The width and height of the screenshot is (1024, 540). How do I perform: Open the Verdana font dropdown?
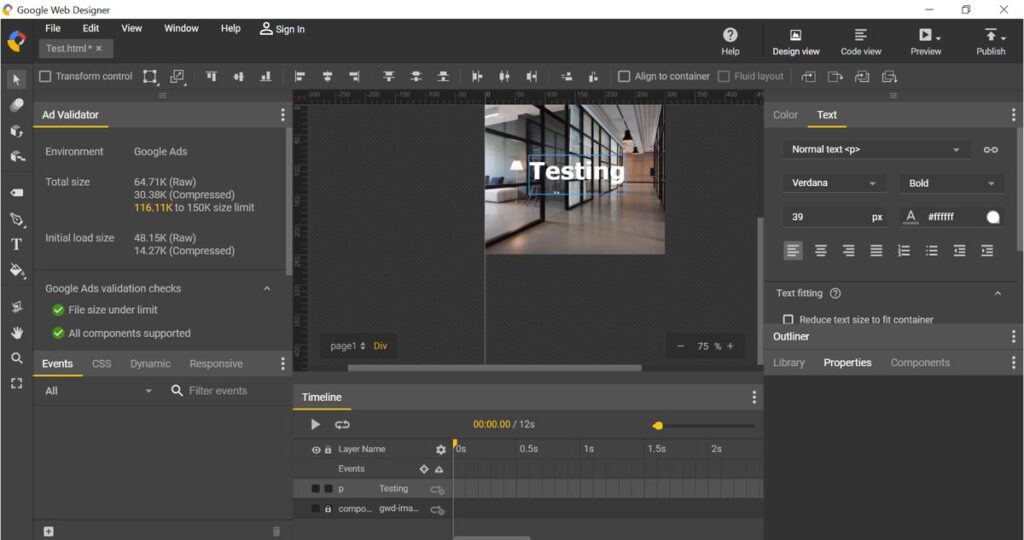pyautogui.click(x=834, y=183)
